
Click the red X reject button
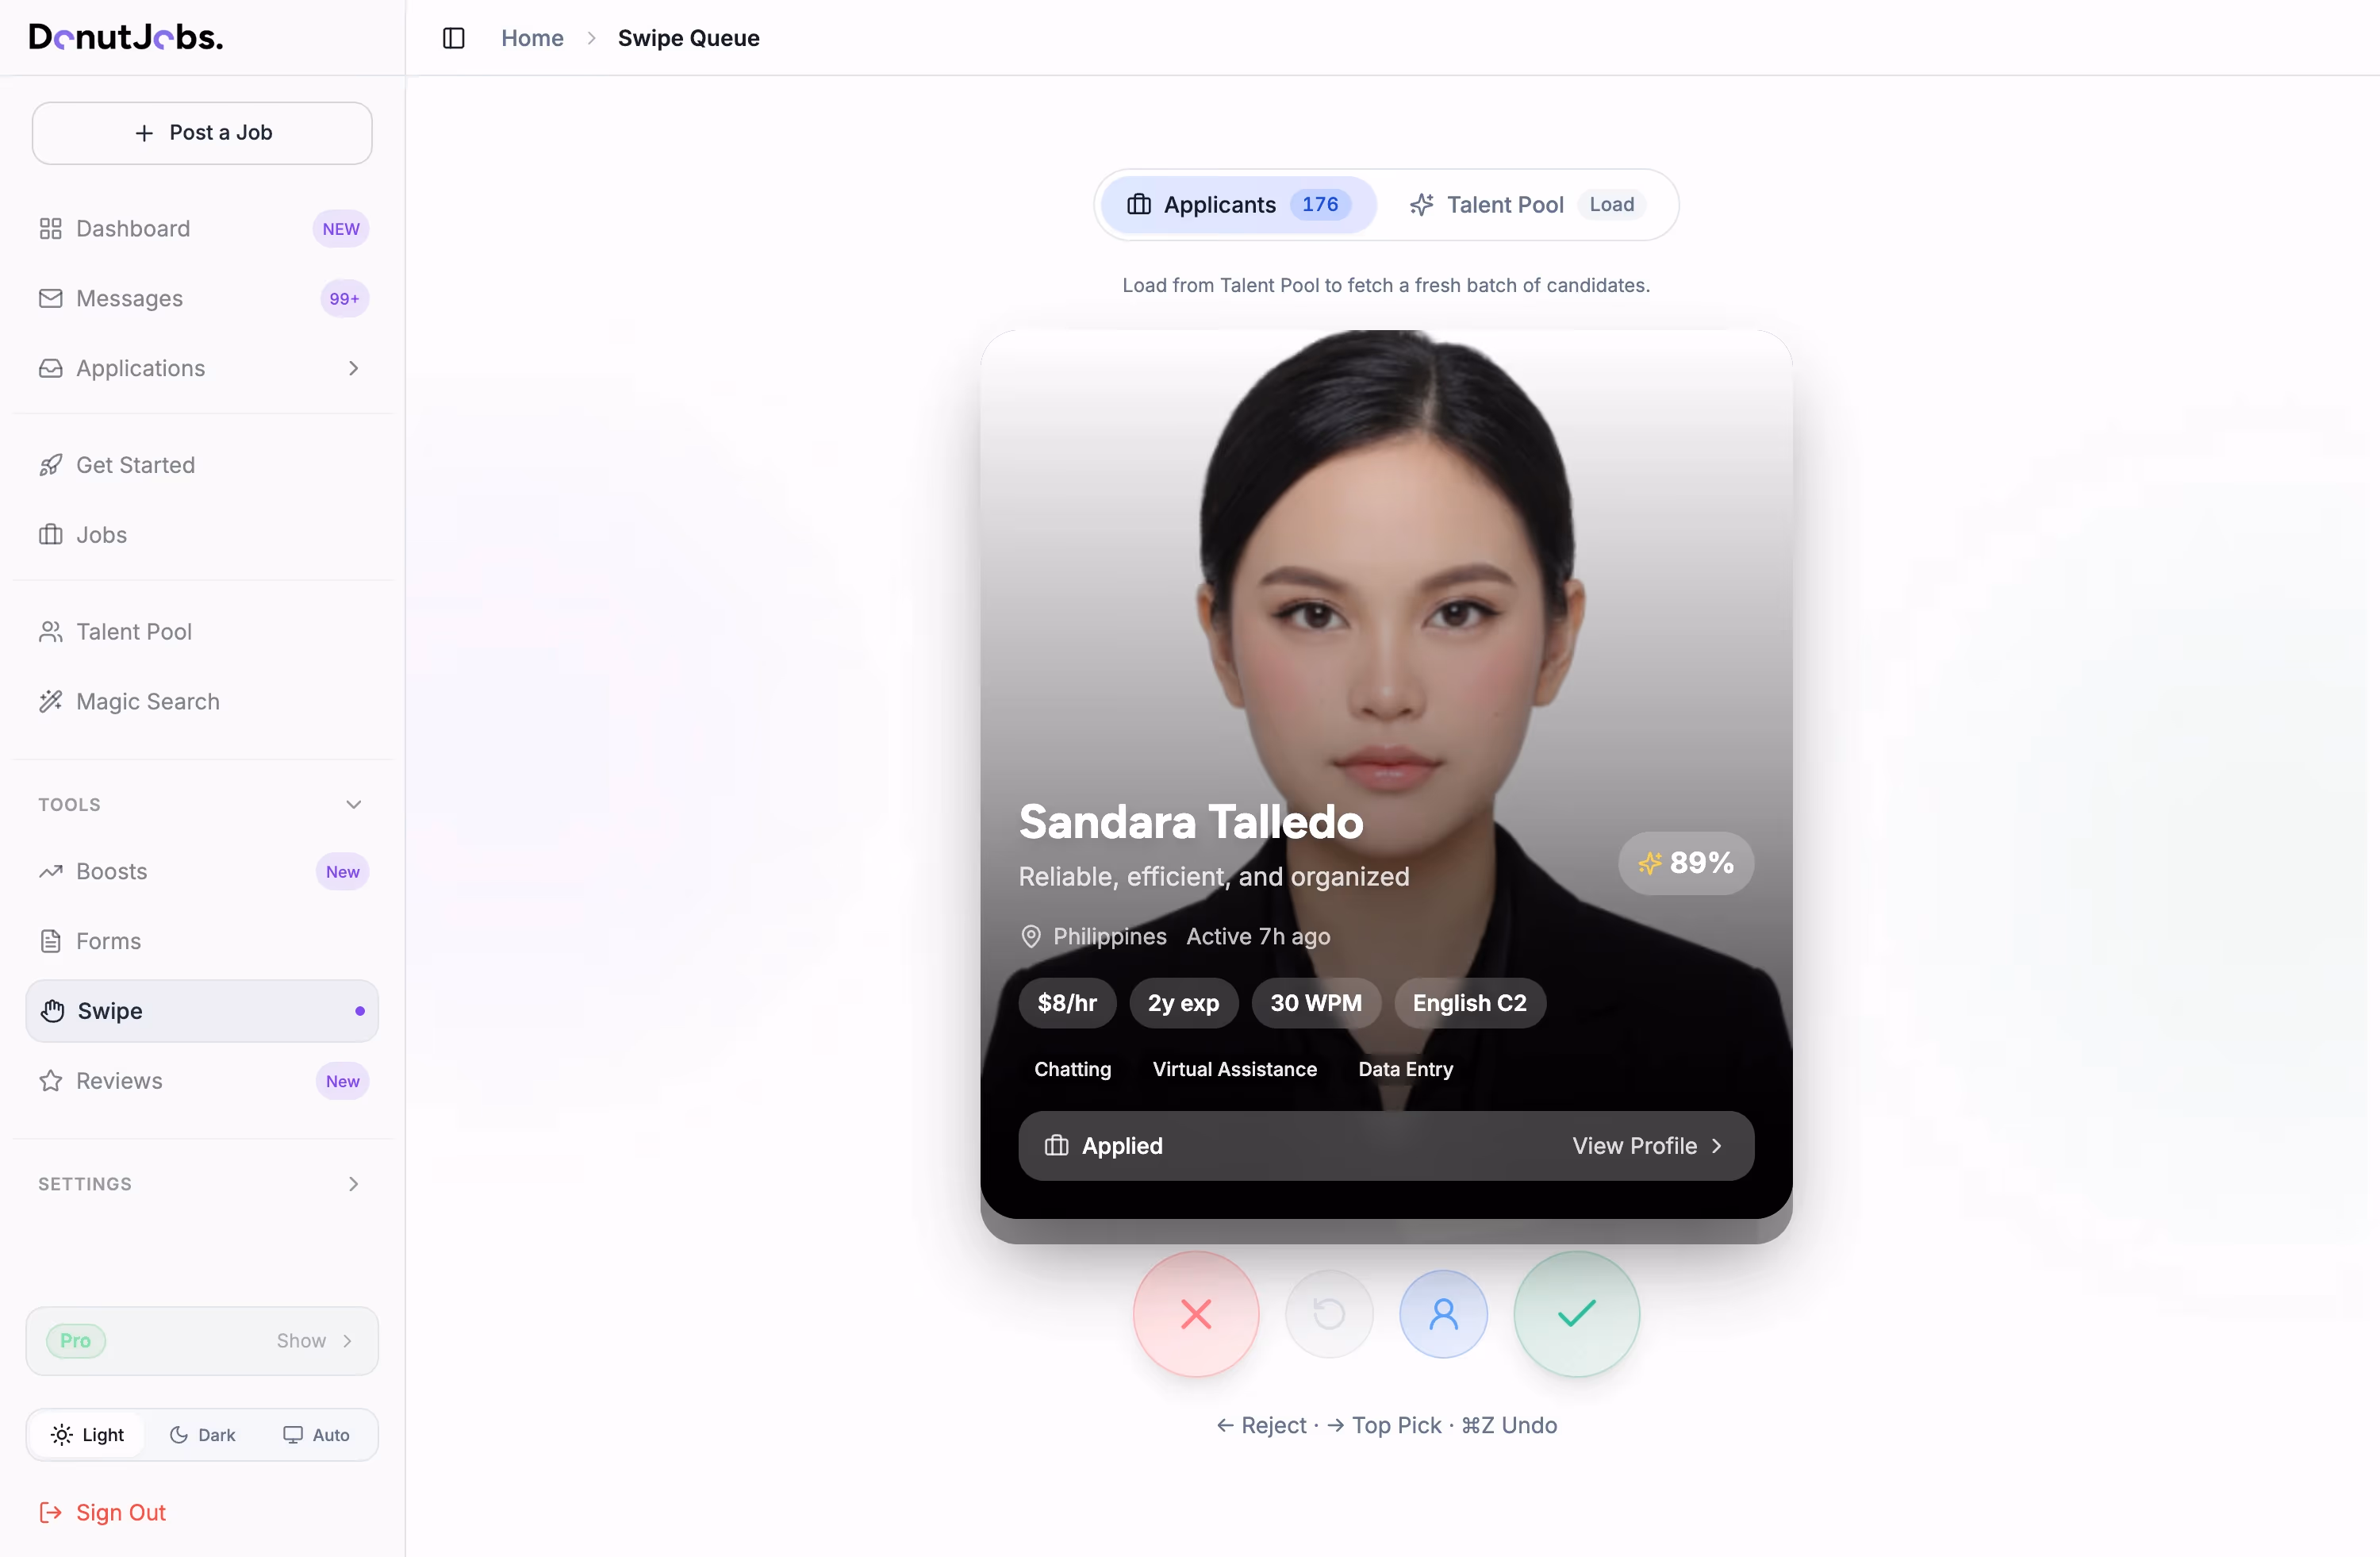click(x=1196, y=1313)
